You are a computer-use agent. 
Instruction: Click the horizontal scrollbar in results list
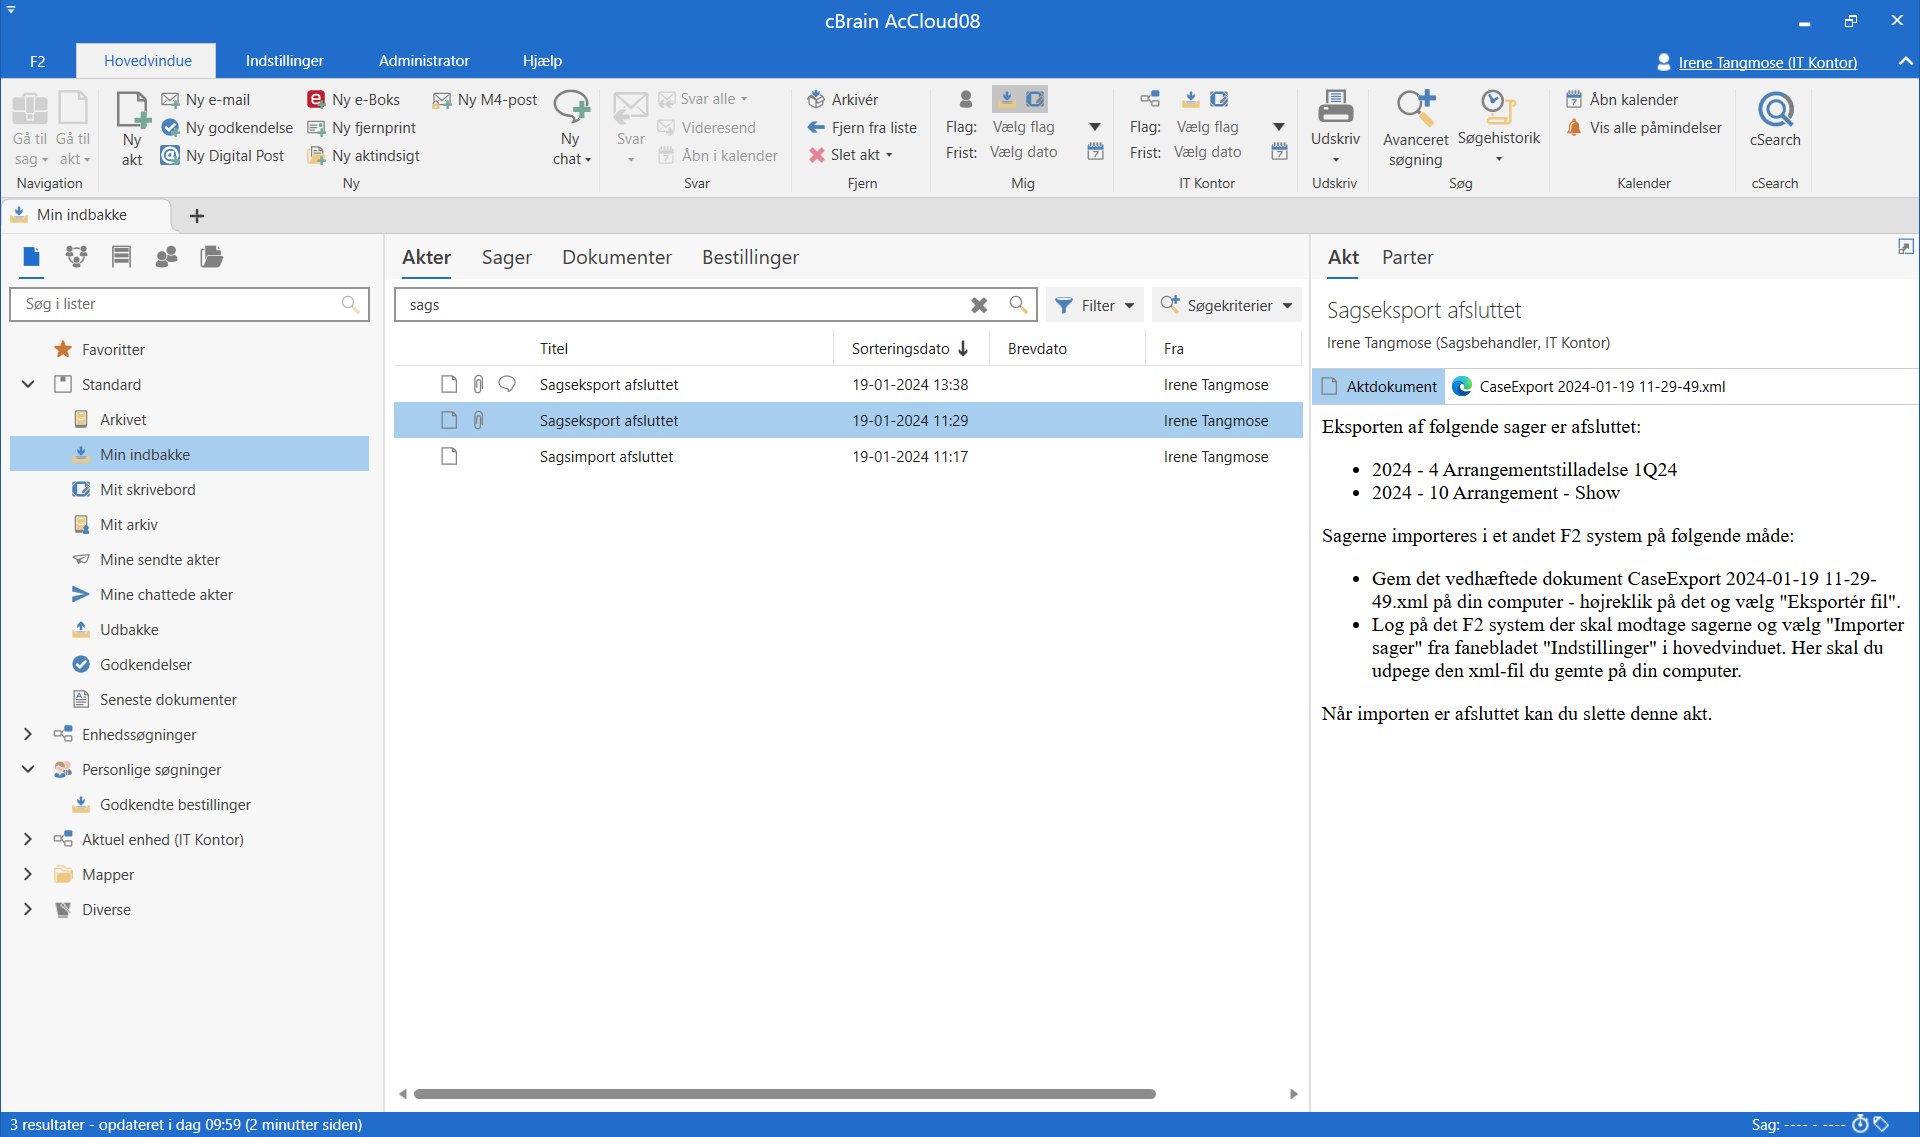coord(784,1094)
